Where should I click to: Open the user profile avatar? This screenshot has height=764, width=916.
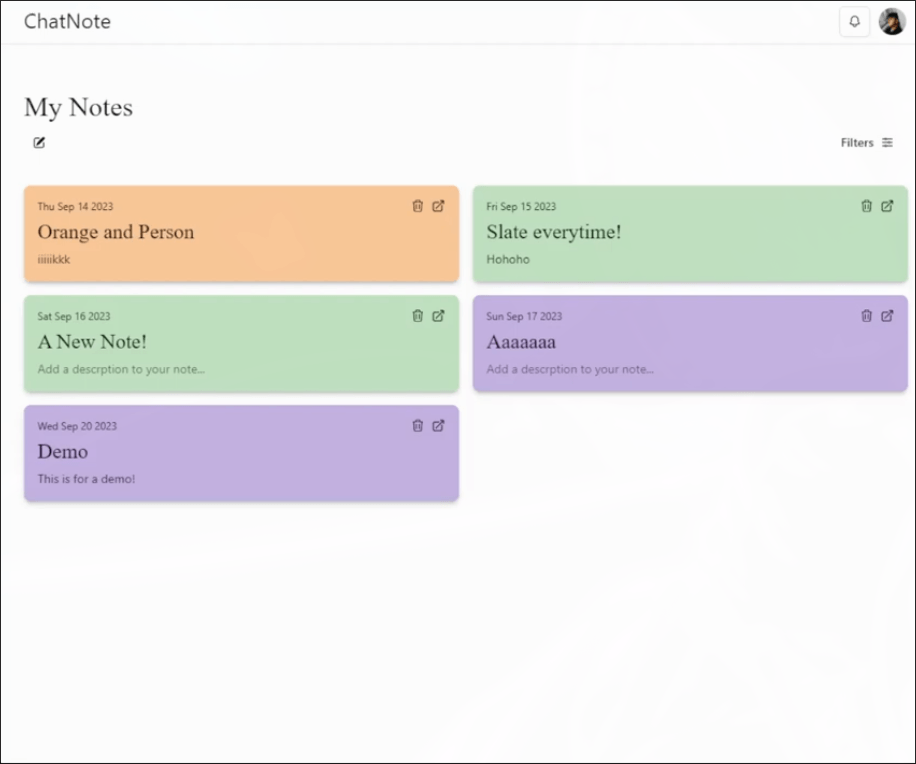891,21
